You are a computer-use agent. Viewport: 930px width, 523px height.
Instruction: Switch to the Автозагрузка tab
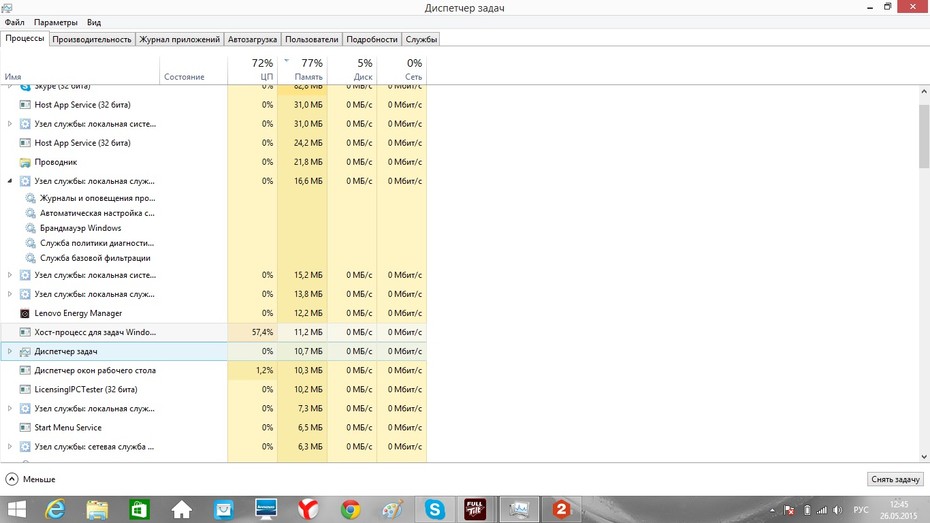(253, 39)
